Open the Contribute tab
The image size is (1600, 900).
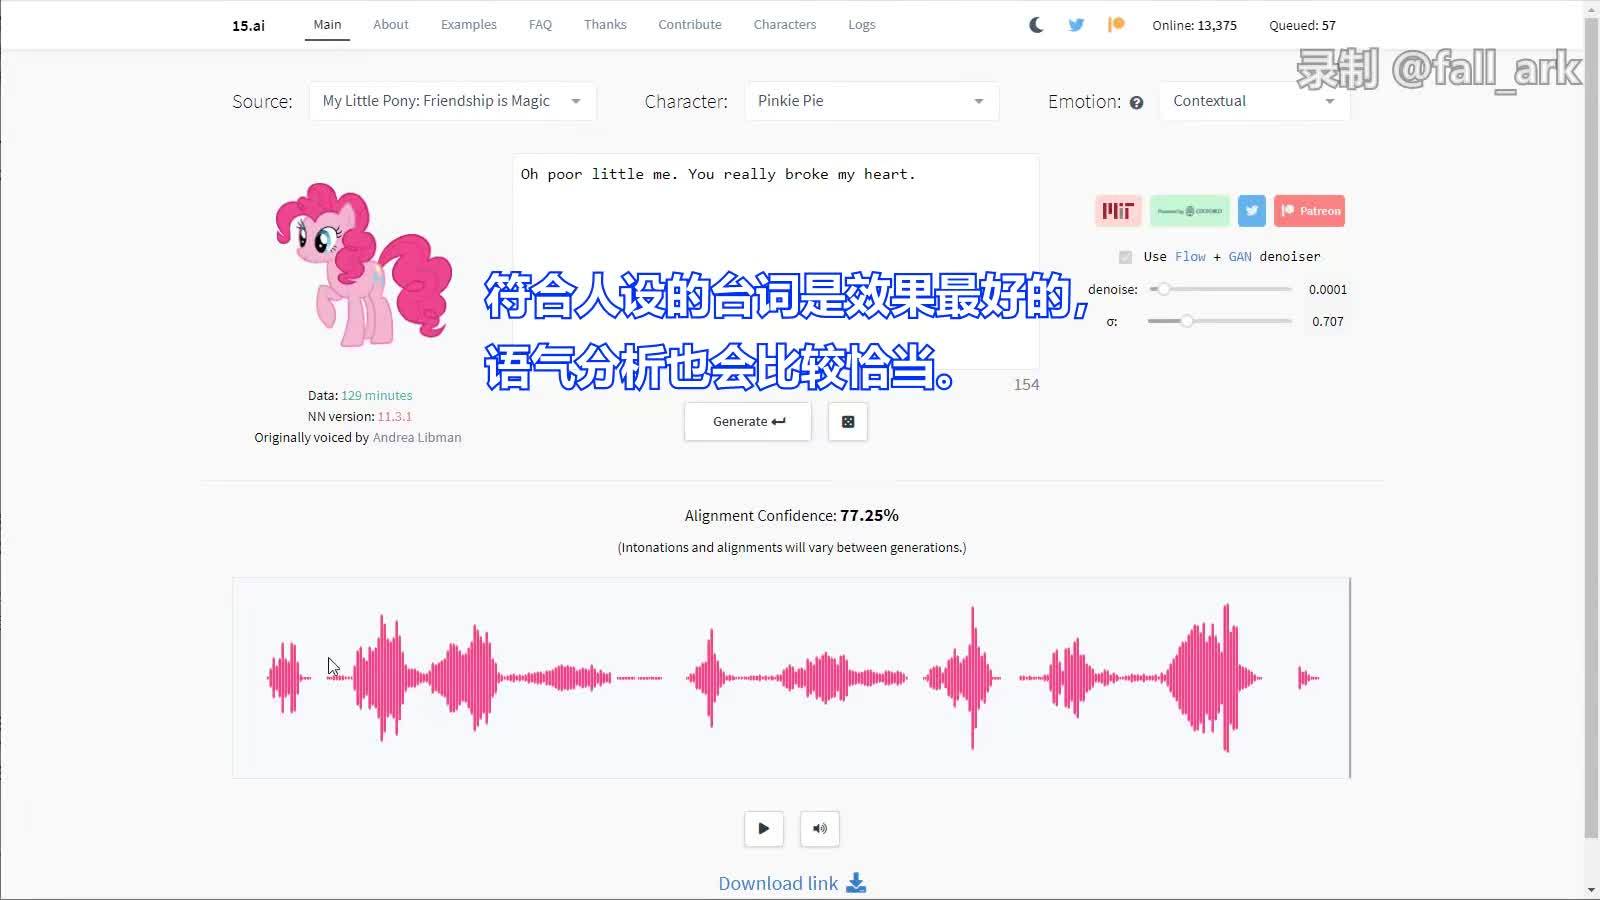coord(690,25)
